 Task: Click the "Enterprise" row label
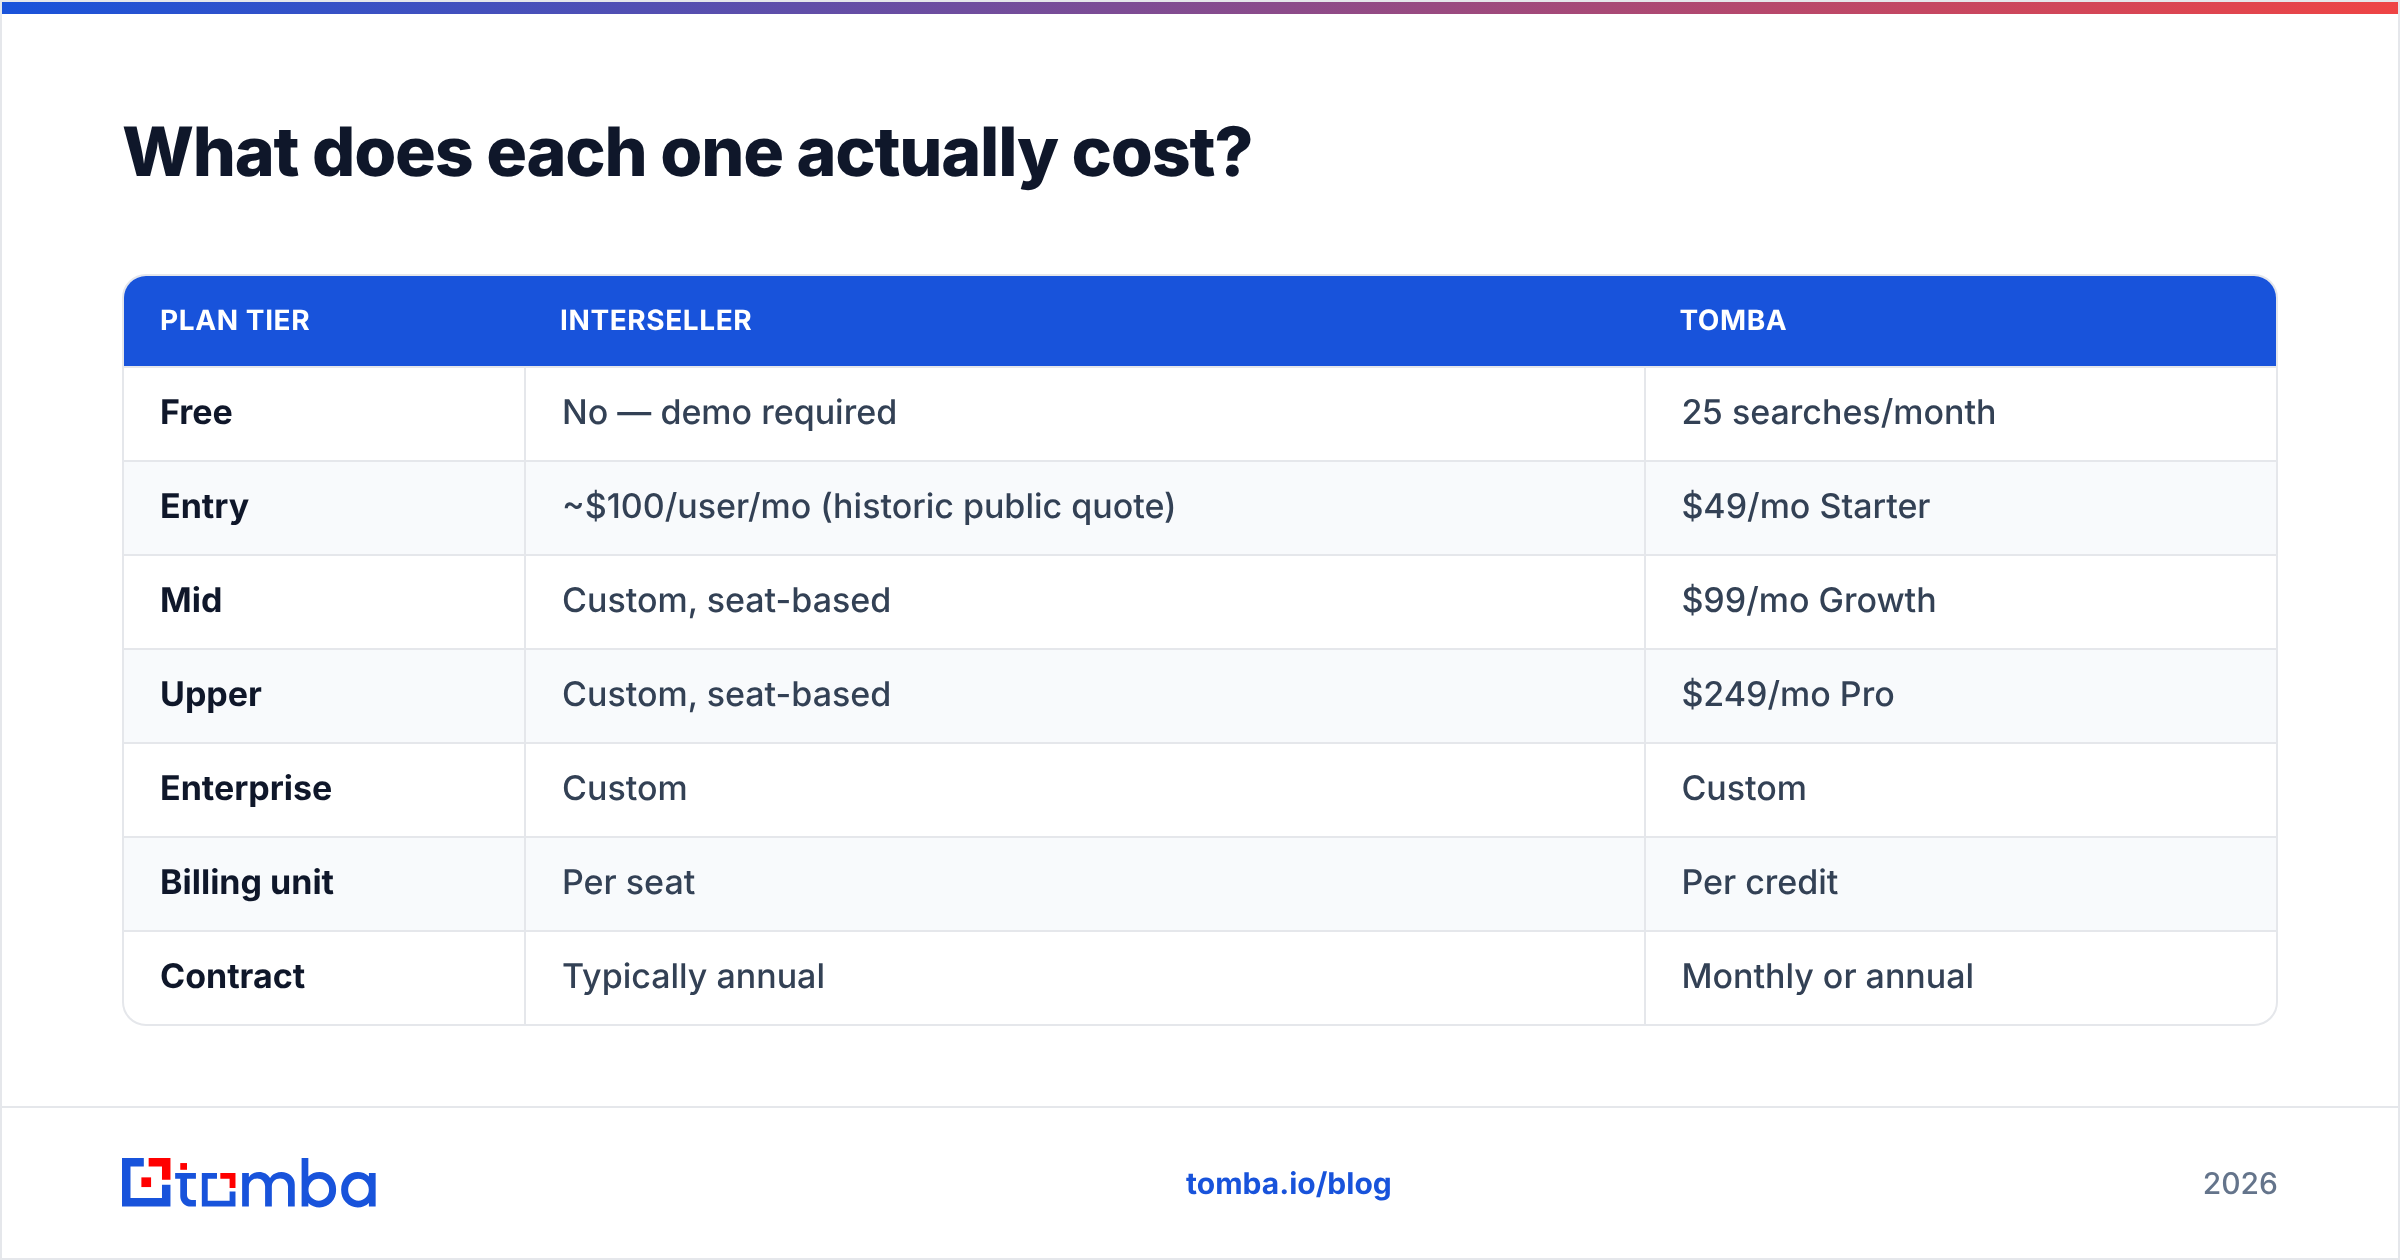pos(245,789)
